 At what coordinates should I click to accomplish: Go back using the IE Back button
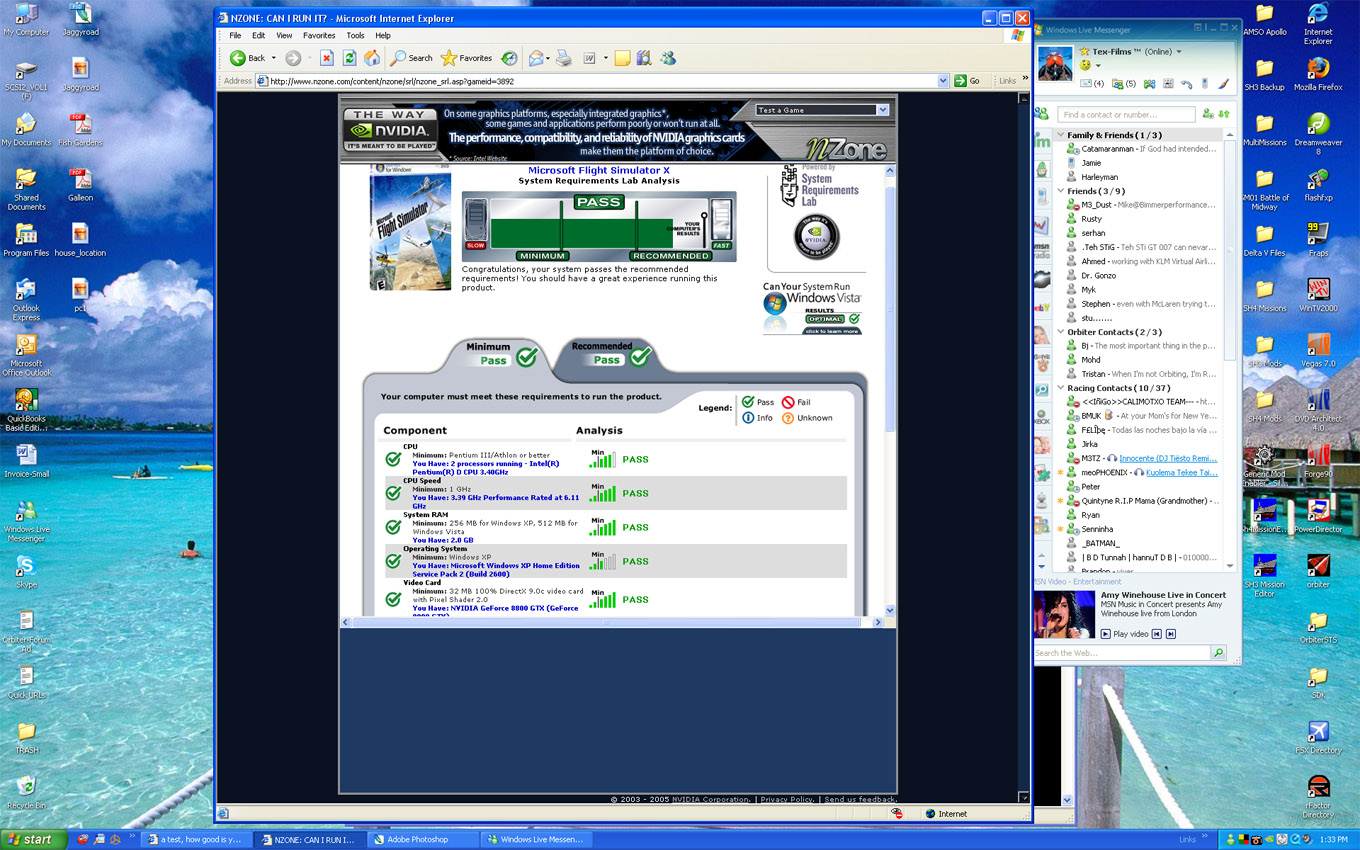coord(248,58)
